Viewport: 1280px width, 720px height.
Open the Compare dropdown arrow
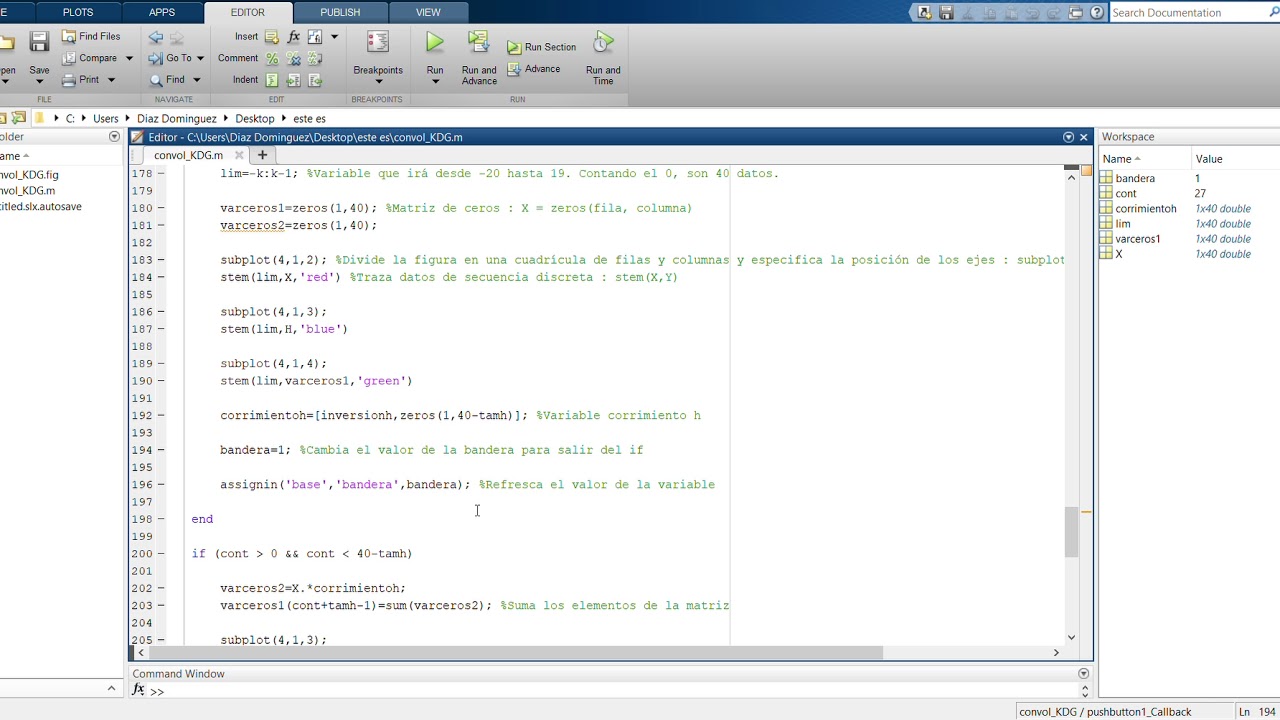tap(129, 58)
